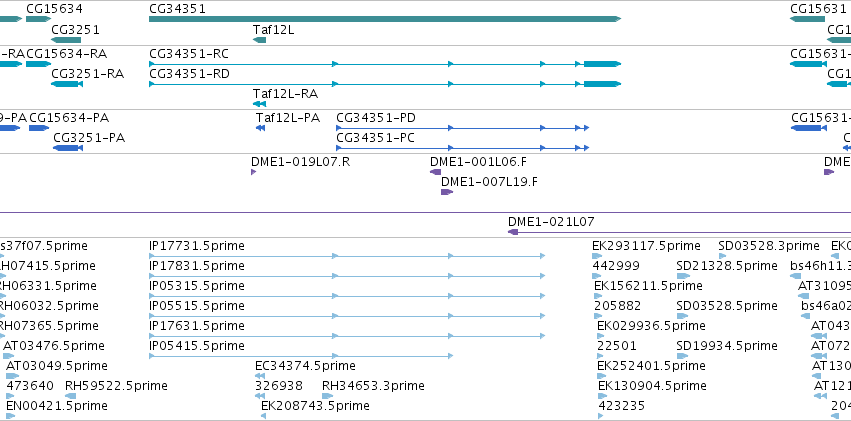This screenshot has height=421, width=851.
Task: Click the DME1-001L06.F purple glyph
Action: (x=435, y=172)
